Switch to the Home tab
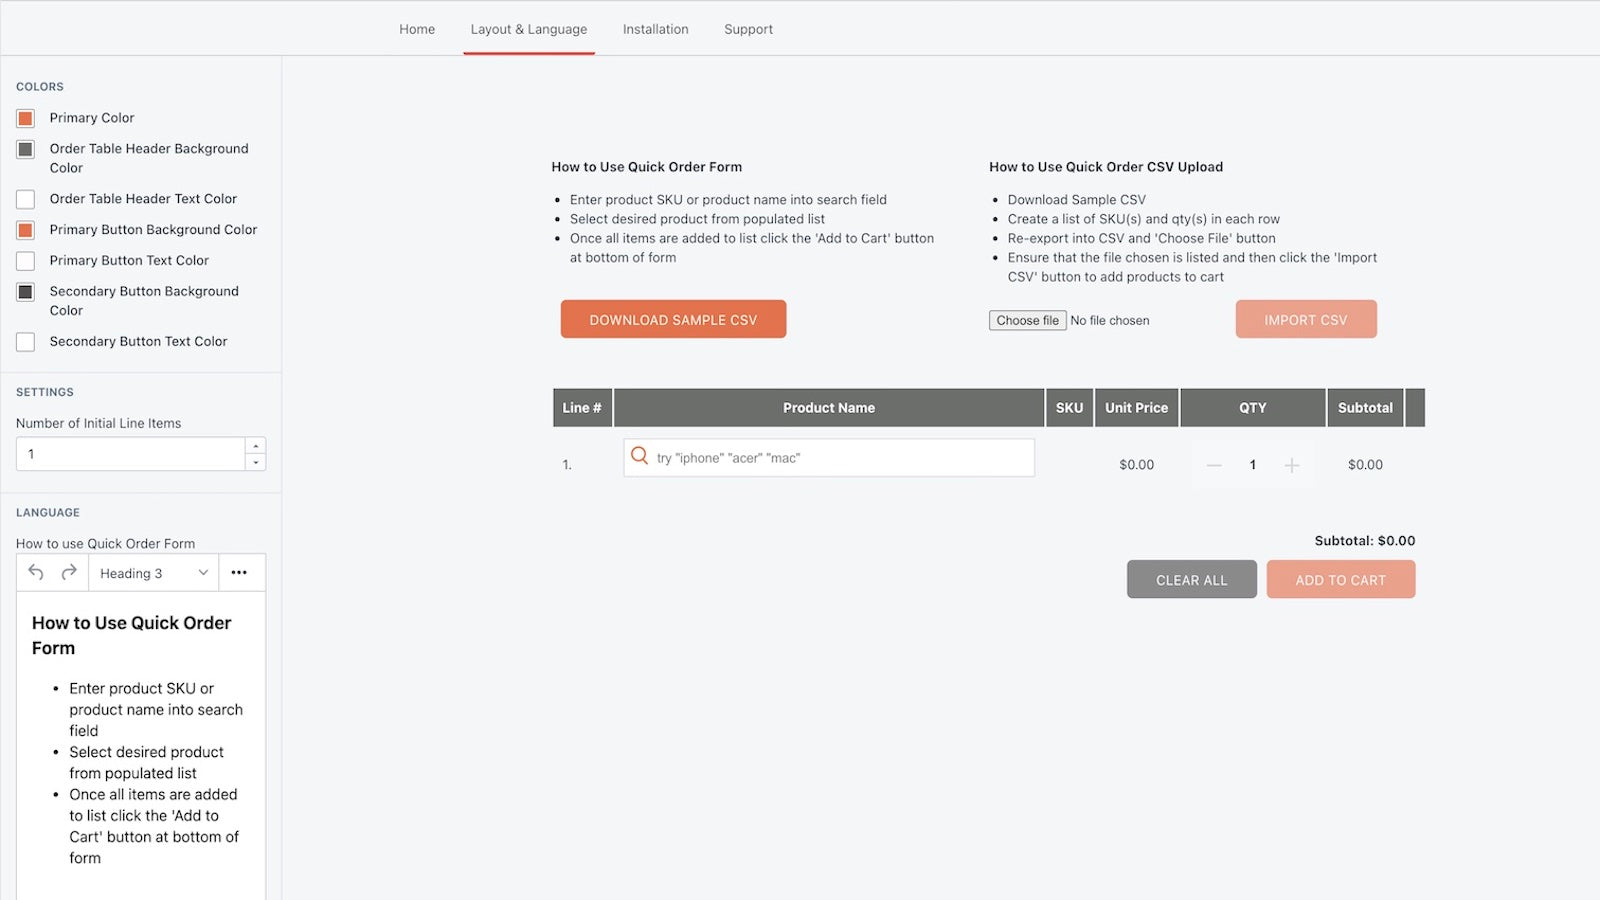Viewport: 1600px width, 900px height. 417,29
